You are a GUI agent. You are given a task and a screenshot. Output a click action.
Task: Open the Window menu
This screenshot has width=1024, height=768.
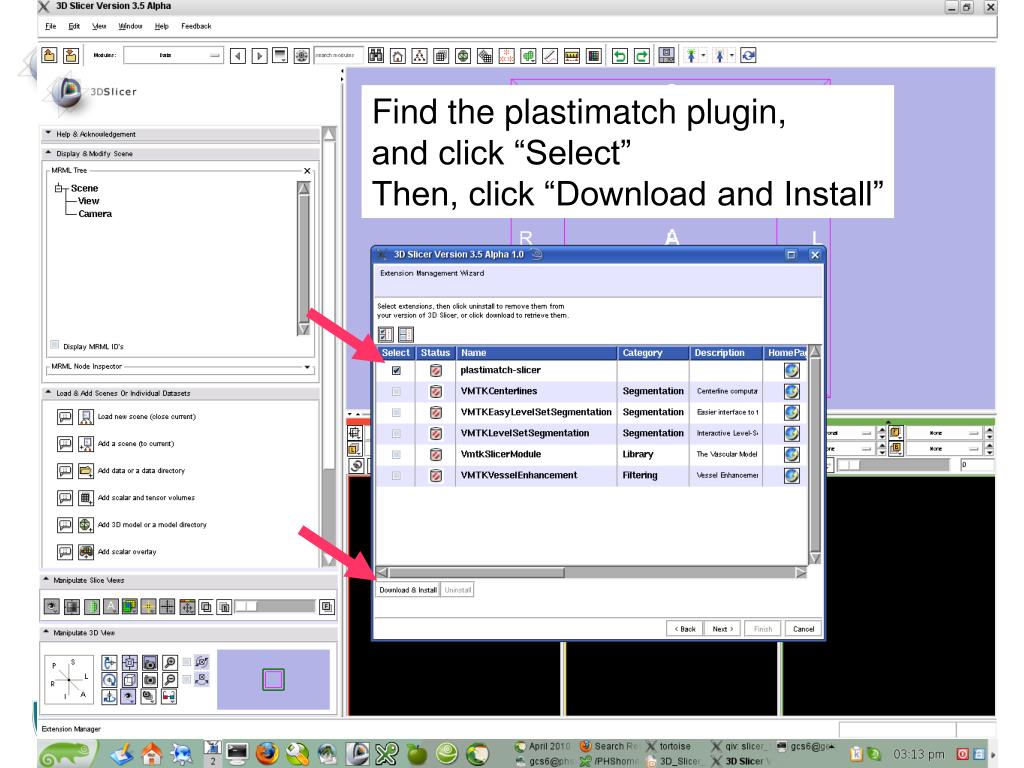130,26
